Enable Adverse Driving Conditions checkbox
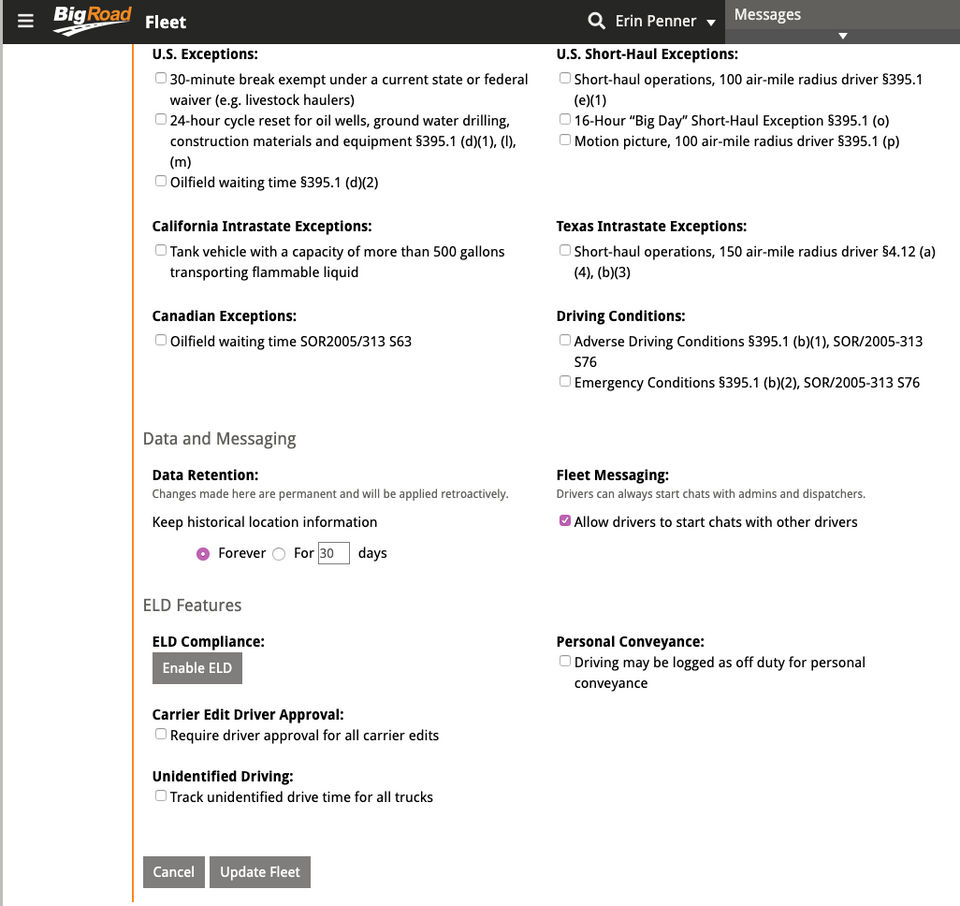This screenshot has width=960, height=906. pyautogui.click(x=564, y=340)
